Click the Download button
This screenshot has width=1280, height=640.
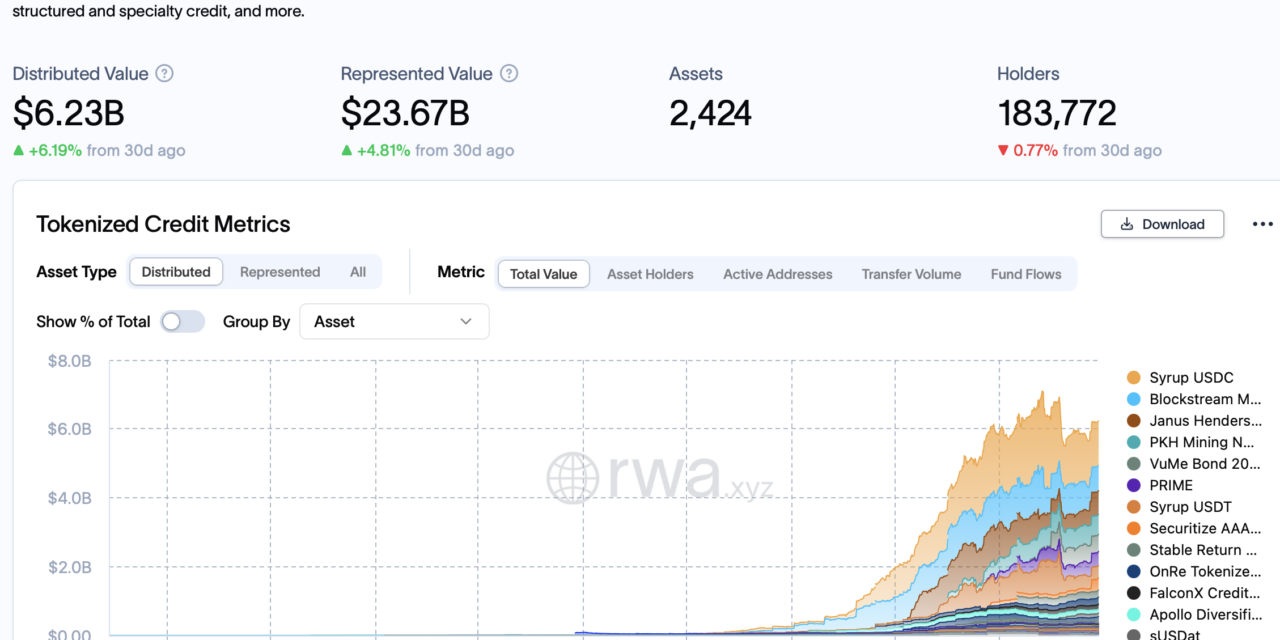(1162, 224)
